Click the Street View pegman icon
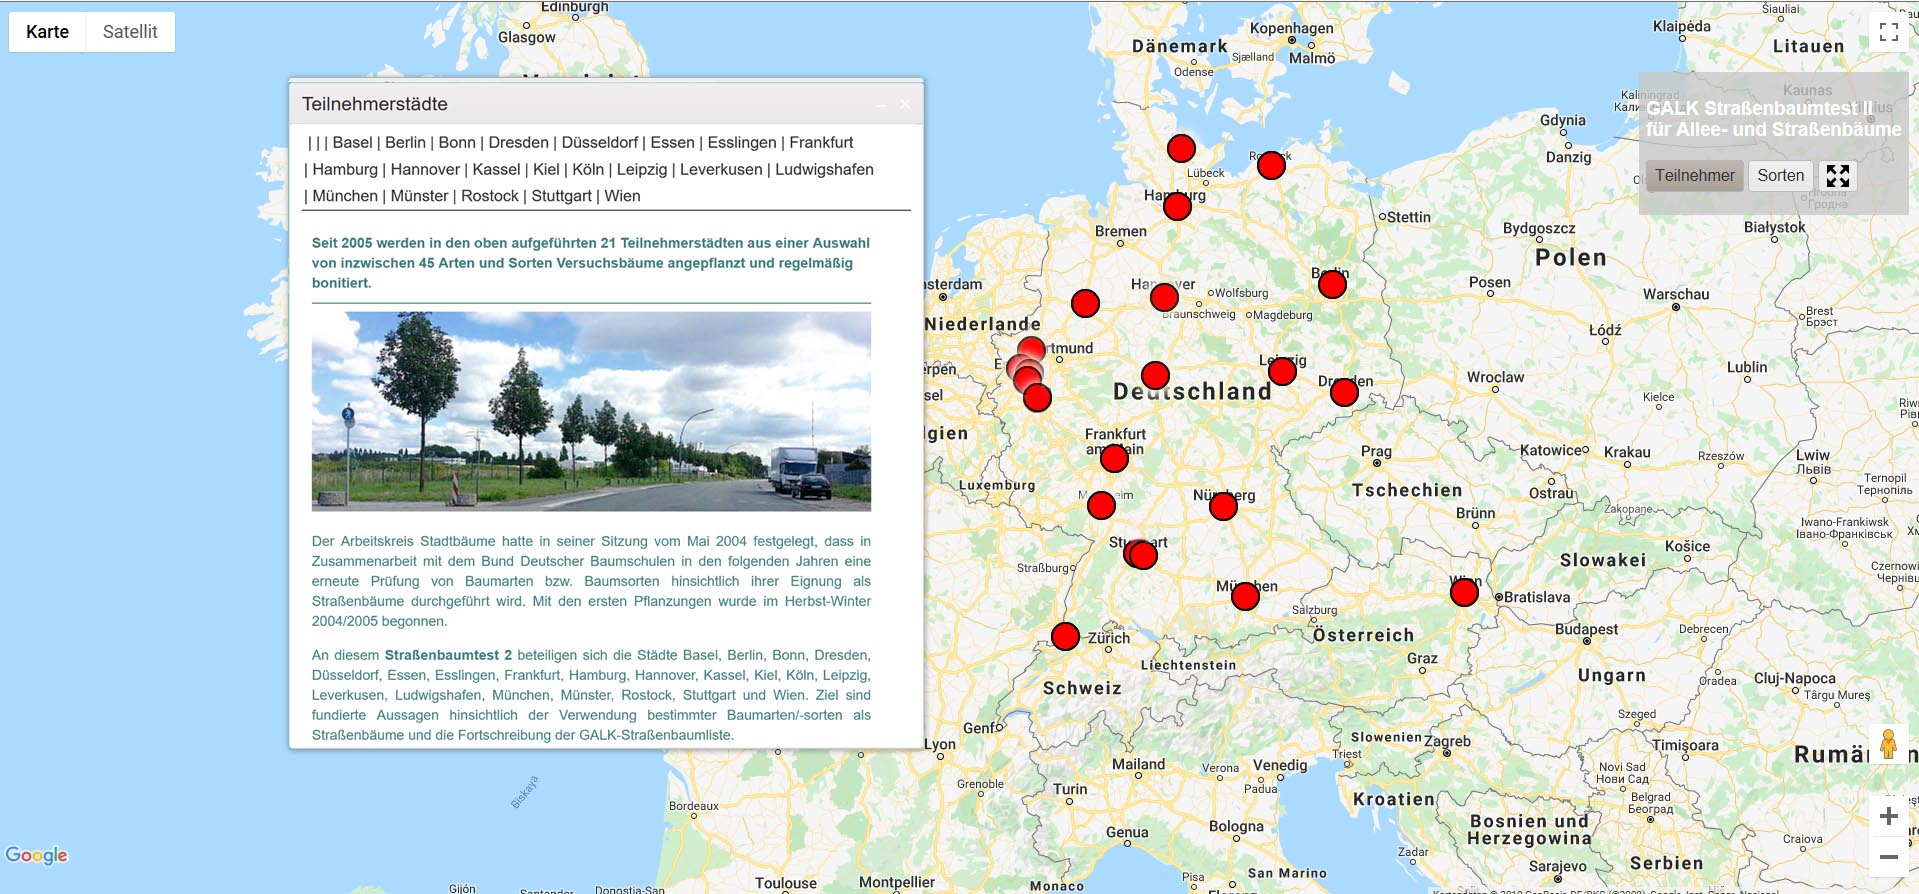The height and width of the screenshot is (894, 1919). [x=1888, y=745]
